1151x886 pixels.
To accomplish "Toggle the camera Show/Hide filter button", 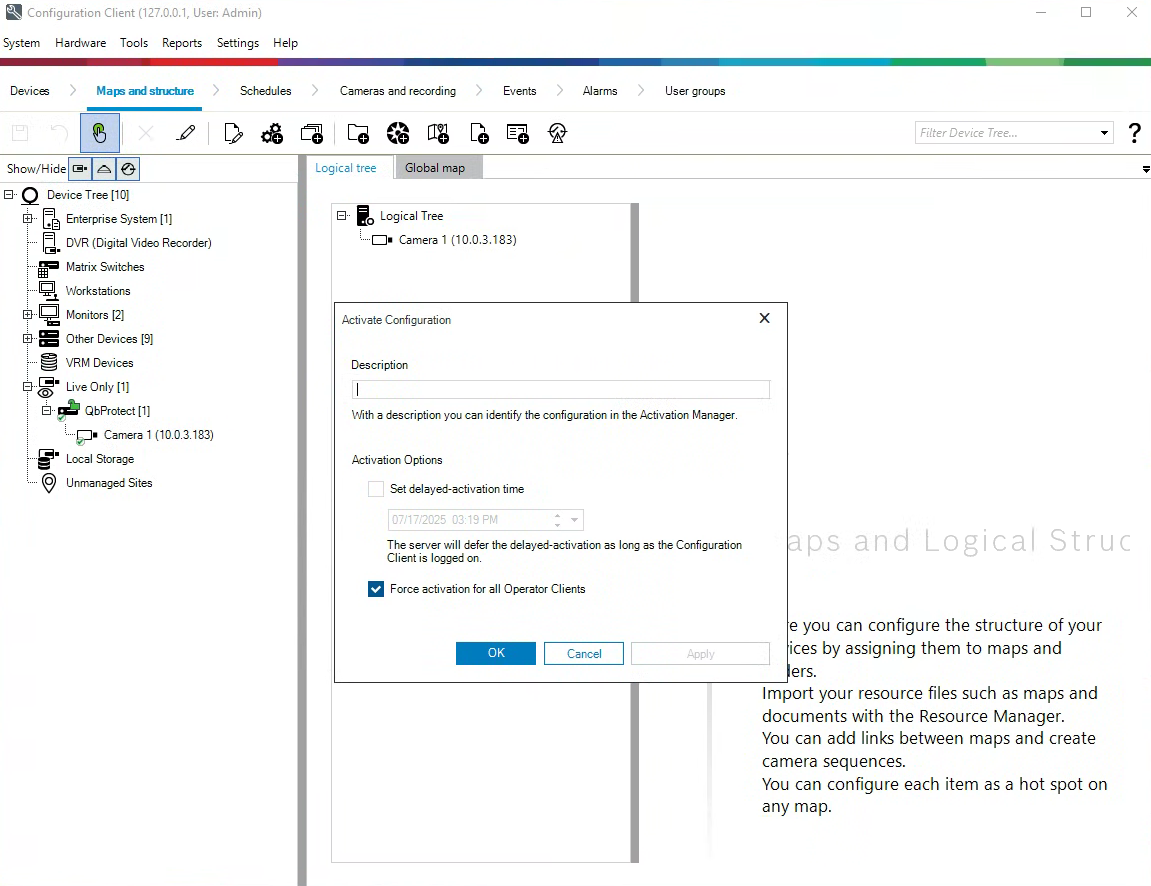I will (x=80, y=169).
